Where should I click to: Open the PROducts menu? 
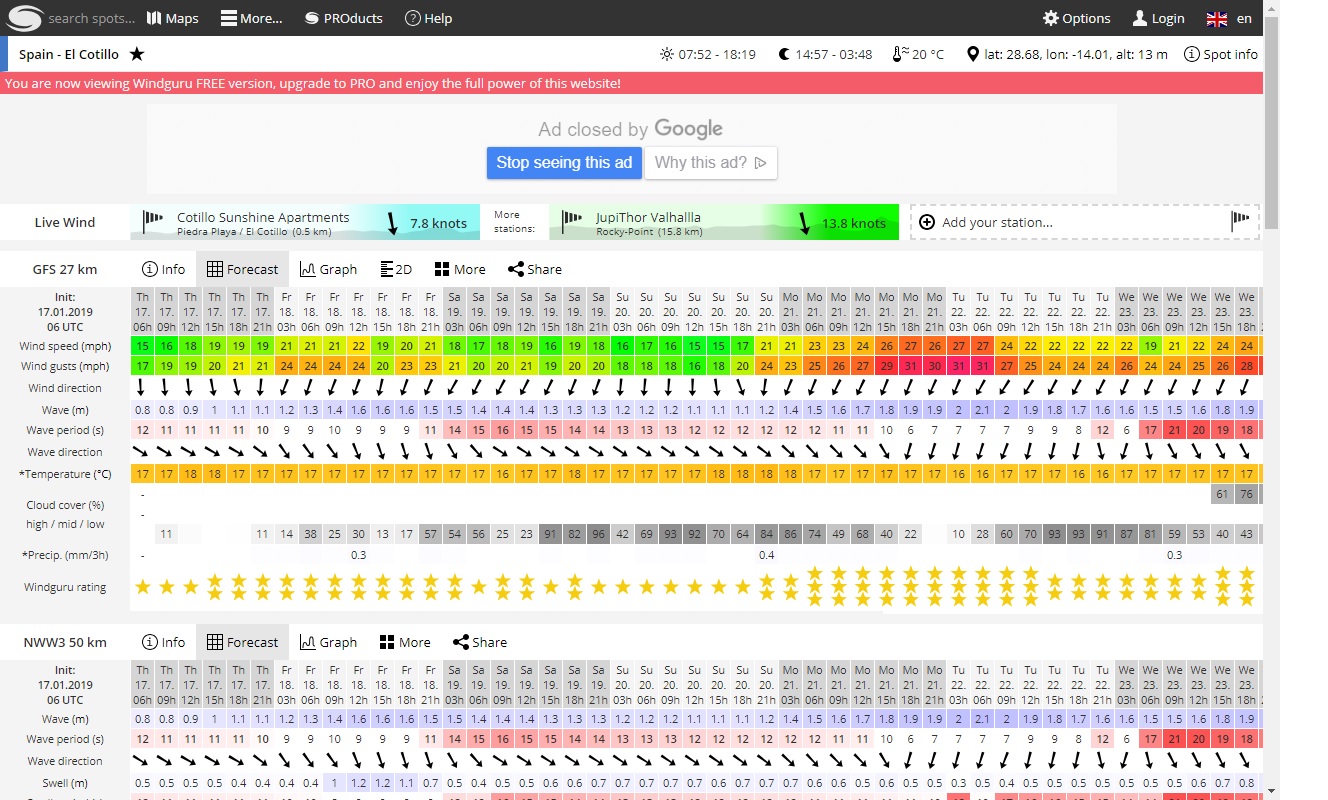(343, 18)
